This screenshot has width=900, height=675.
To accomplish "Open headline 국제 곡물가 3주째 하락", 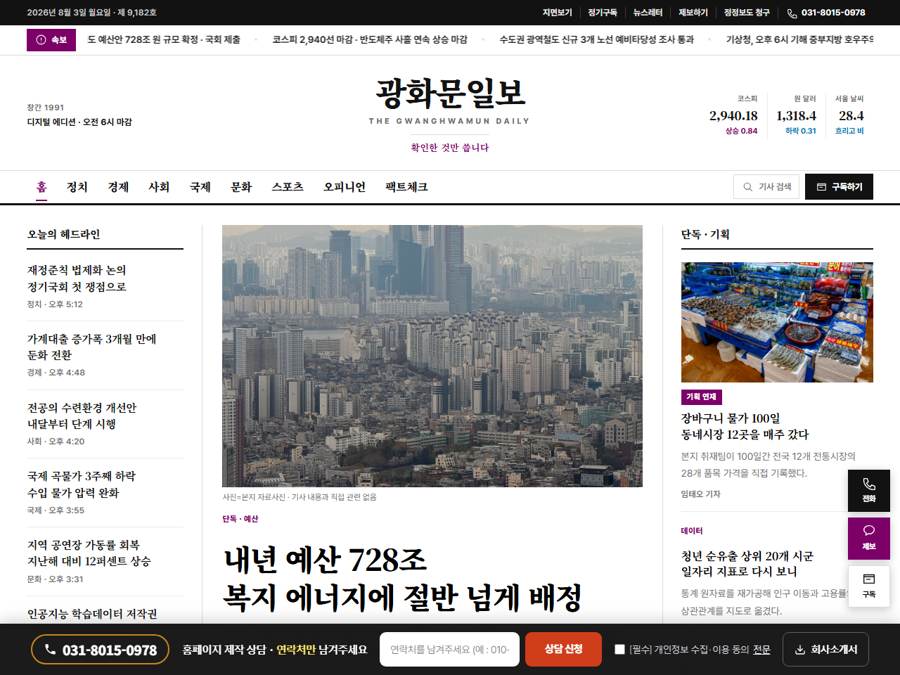I will (81, 484).
